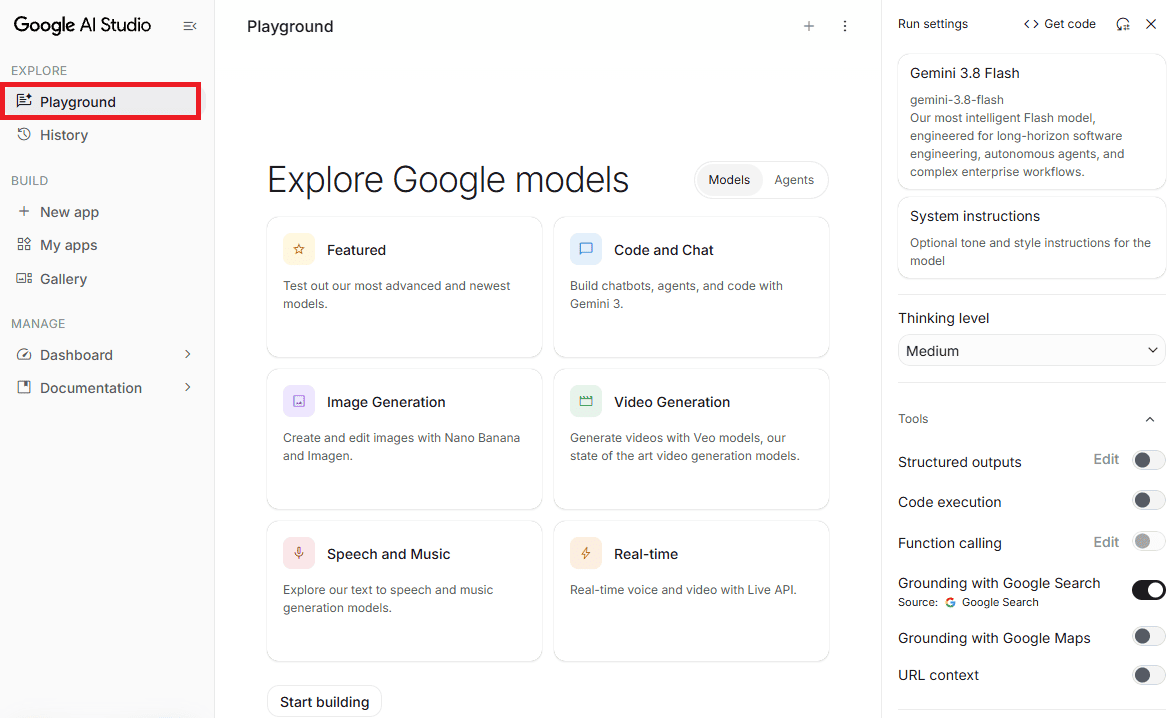The width and height of the screenshot is (1176, 718).
Task: Click the Video Generation clapper icon
Action: (586, 401)
